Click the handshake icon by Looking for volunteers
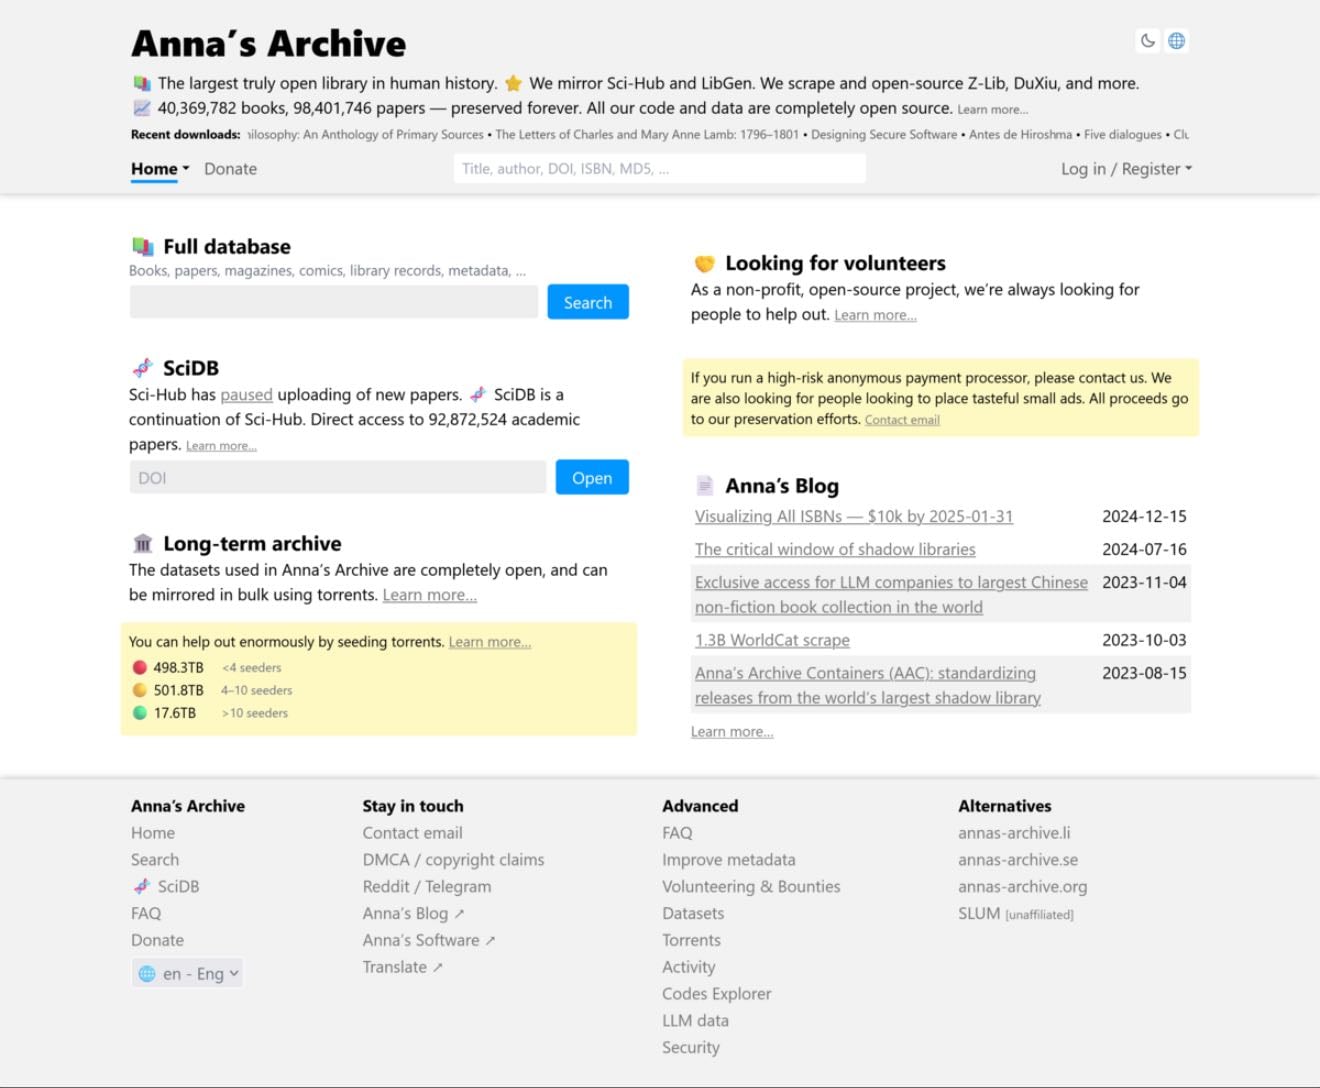1320x1088 pixels. [x=705, y=264]
